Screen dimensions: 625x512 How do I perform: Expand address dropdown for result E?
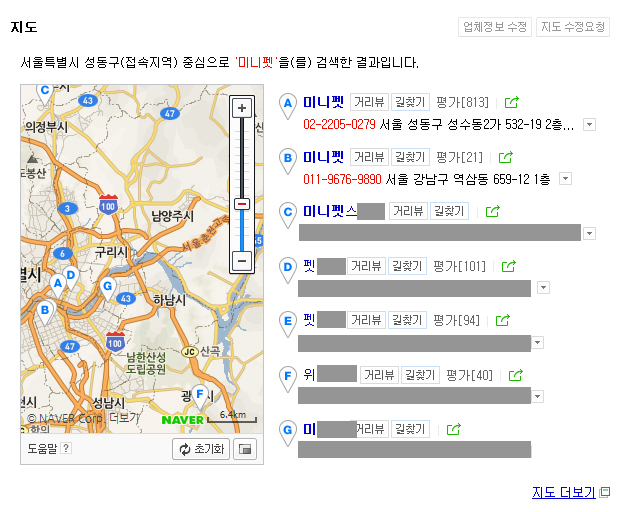click(538, 342)
